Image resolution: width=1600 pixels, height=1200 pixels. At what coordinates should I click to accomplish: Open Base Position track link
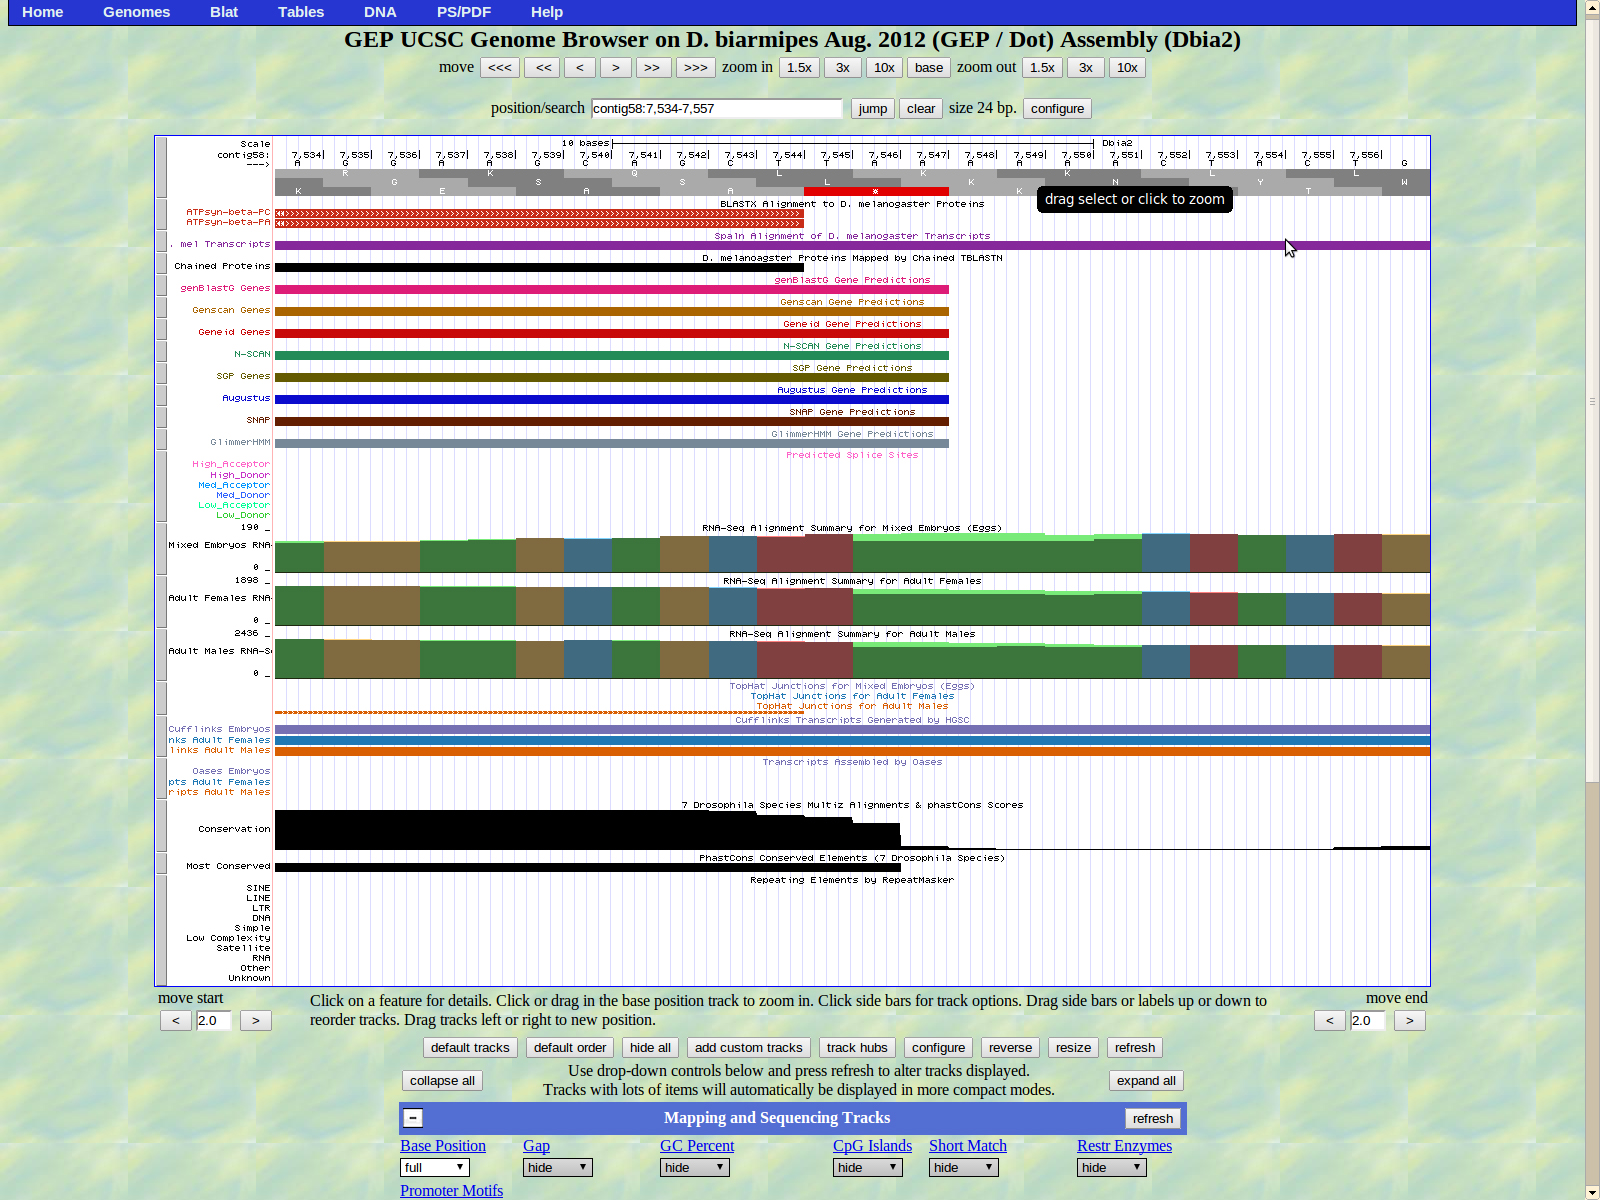pyautogui.click(x=443, y=1146)
